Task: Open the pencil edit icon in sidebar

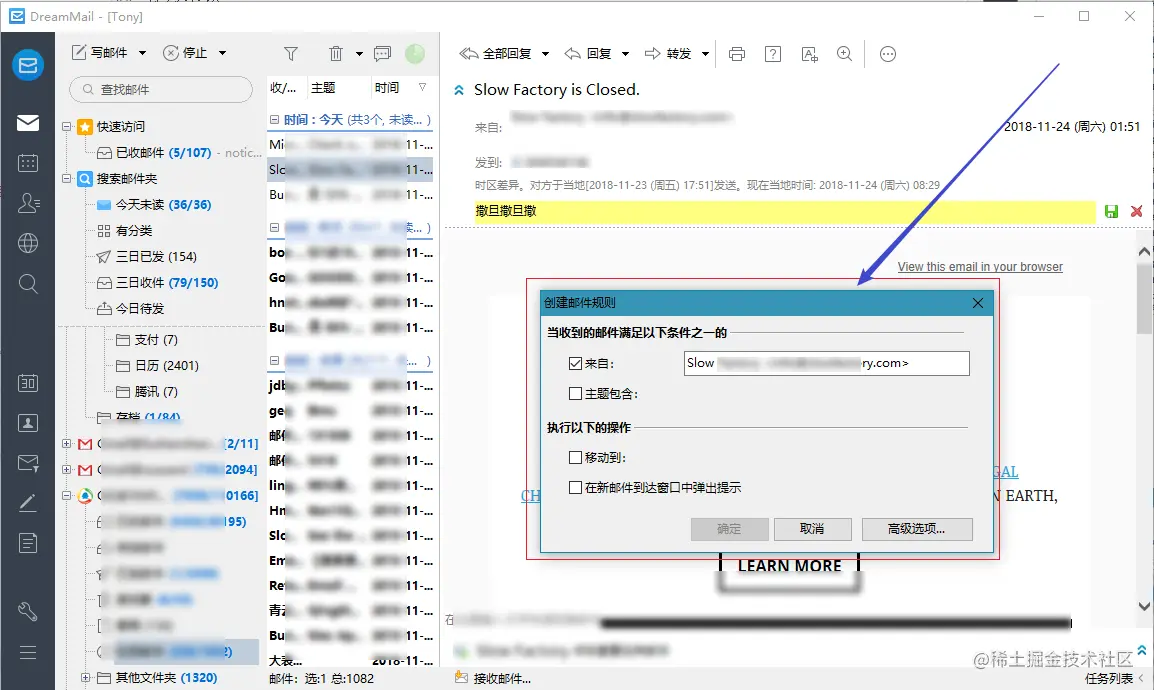Action: 28,503
